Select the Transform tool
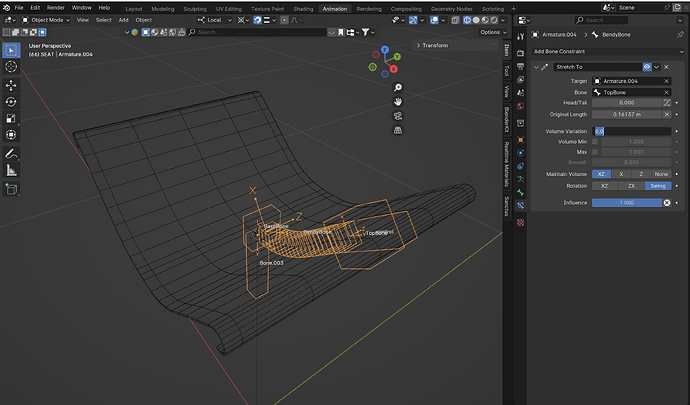This screenshot has height=405, width=690. pos(11,135)
